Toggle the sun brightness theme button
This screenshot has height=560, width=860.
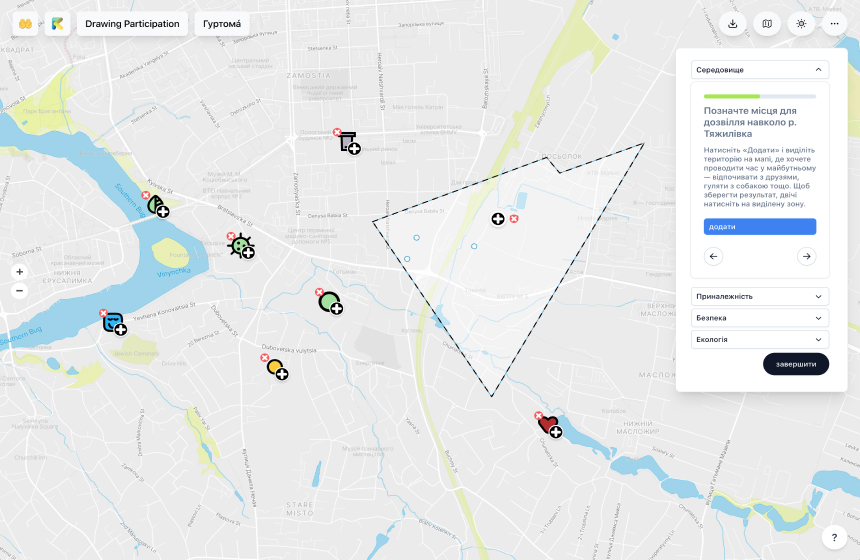coord(801,24)
